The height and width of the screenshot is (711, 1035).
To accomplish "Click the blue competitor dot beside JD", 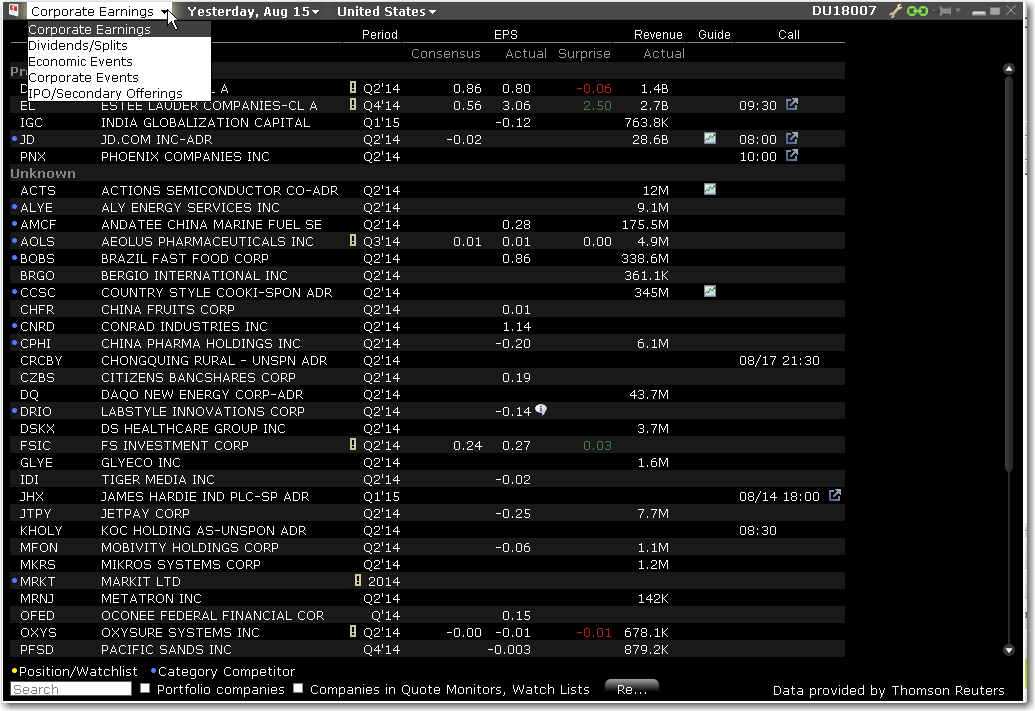I will (15, 139).
